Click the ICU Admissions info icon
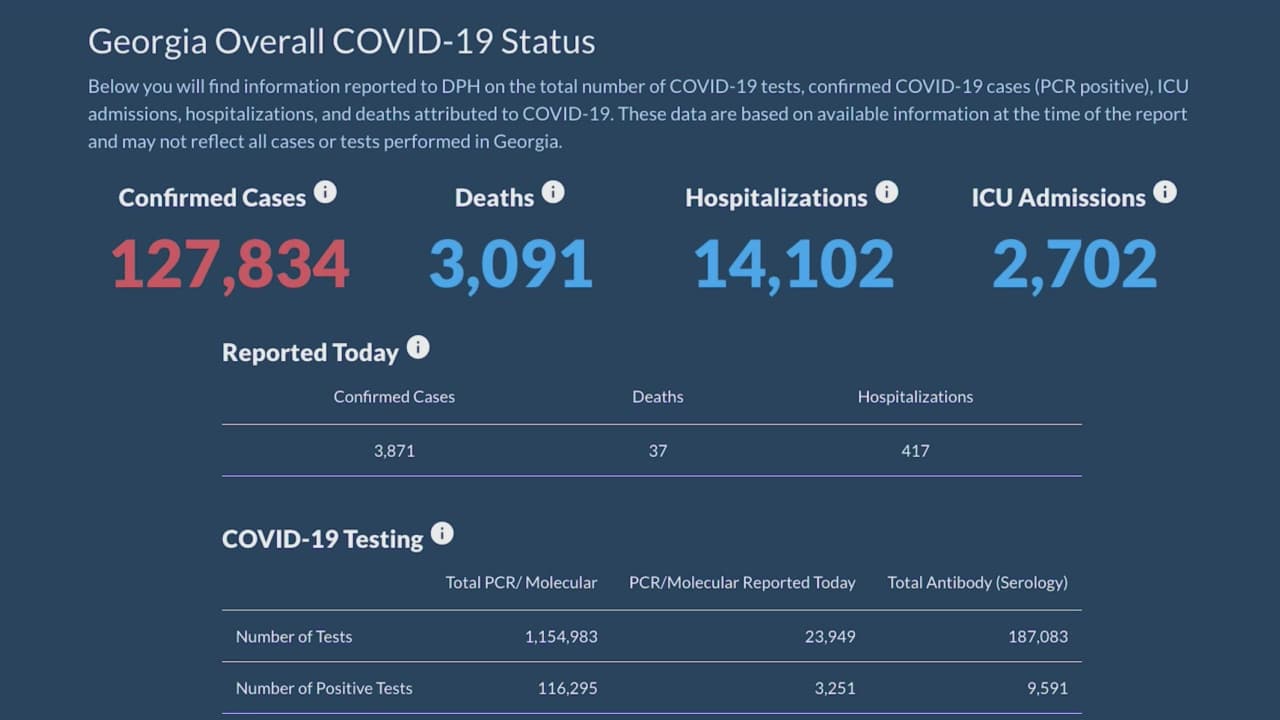 1164,192
